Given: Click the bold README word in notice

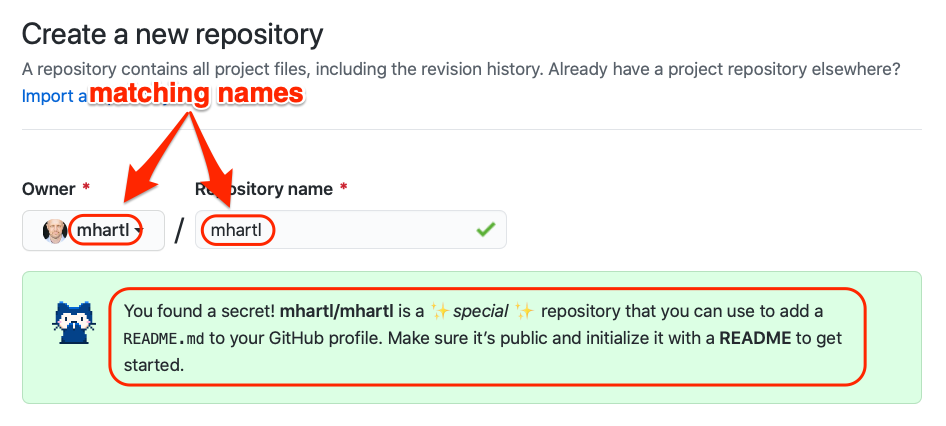Looking at the screenshot, I should tap(755, 338).
